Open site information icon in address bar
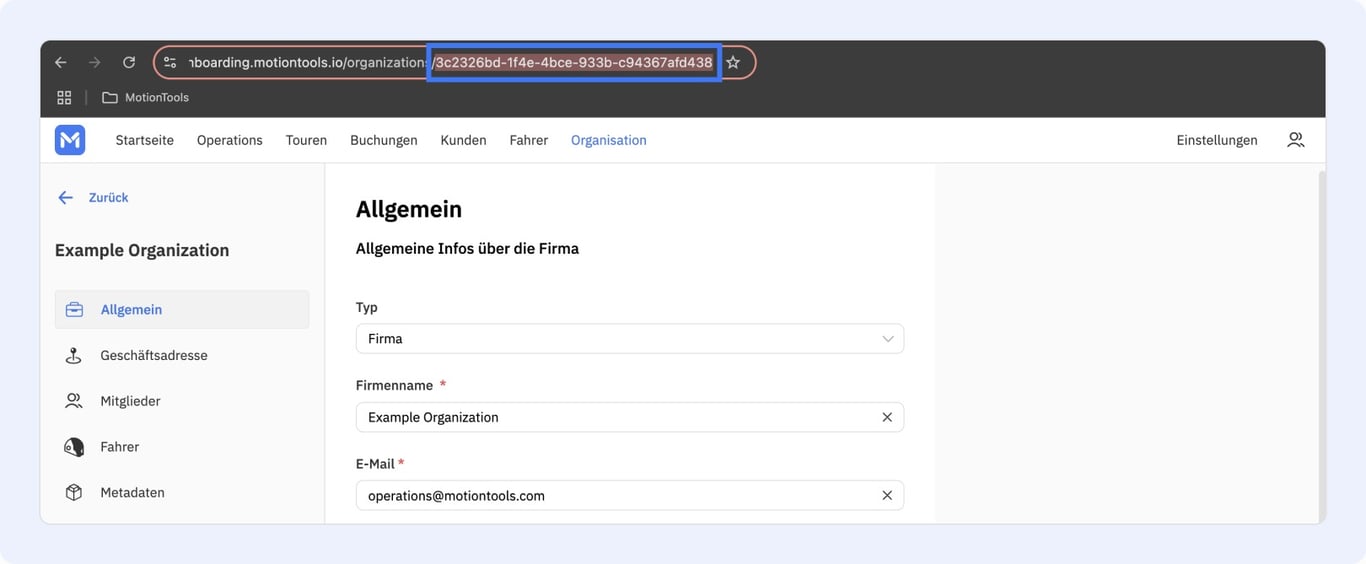Viewport: 1366px width, 564px height. (x=170, y=62)
